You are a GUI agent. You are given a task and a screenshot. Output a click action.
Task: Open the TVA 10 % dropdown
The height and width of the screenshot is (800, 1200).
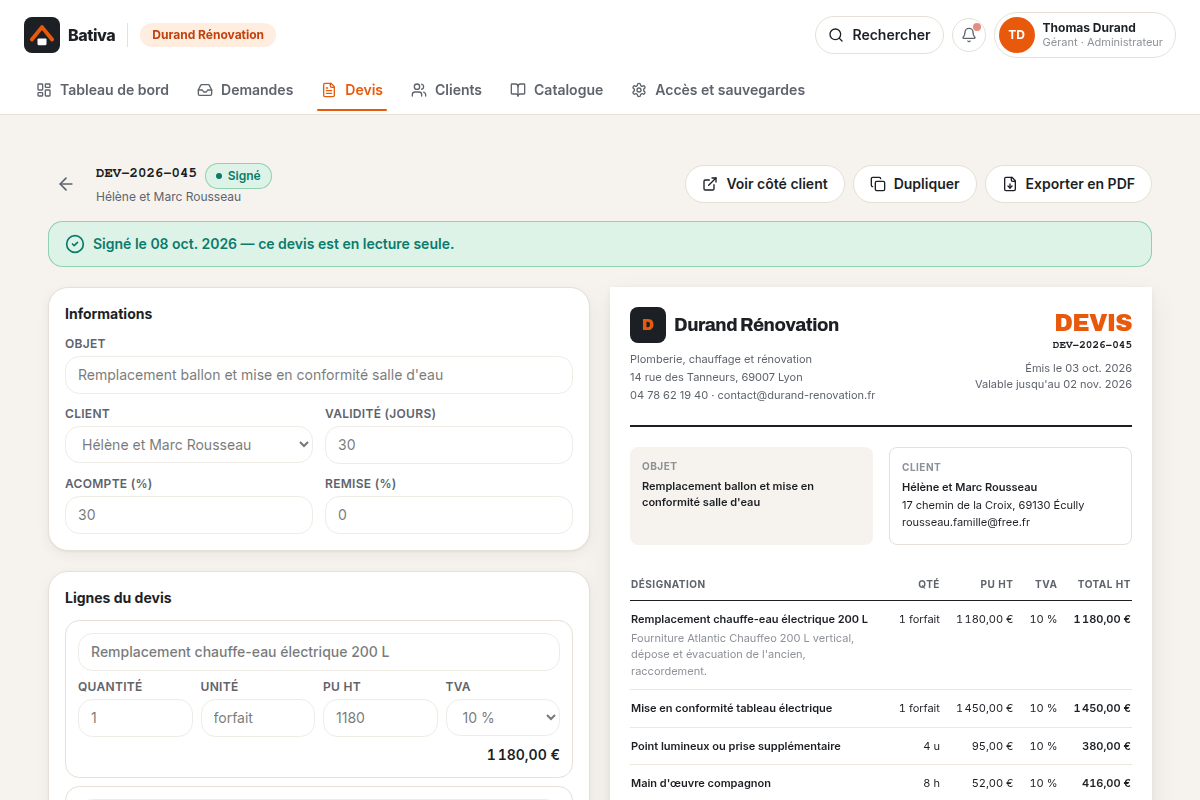[x=503, y=718]
